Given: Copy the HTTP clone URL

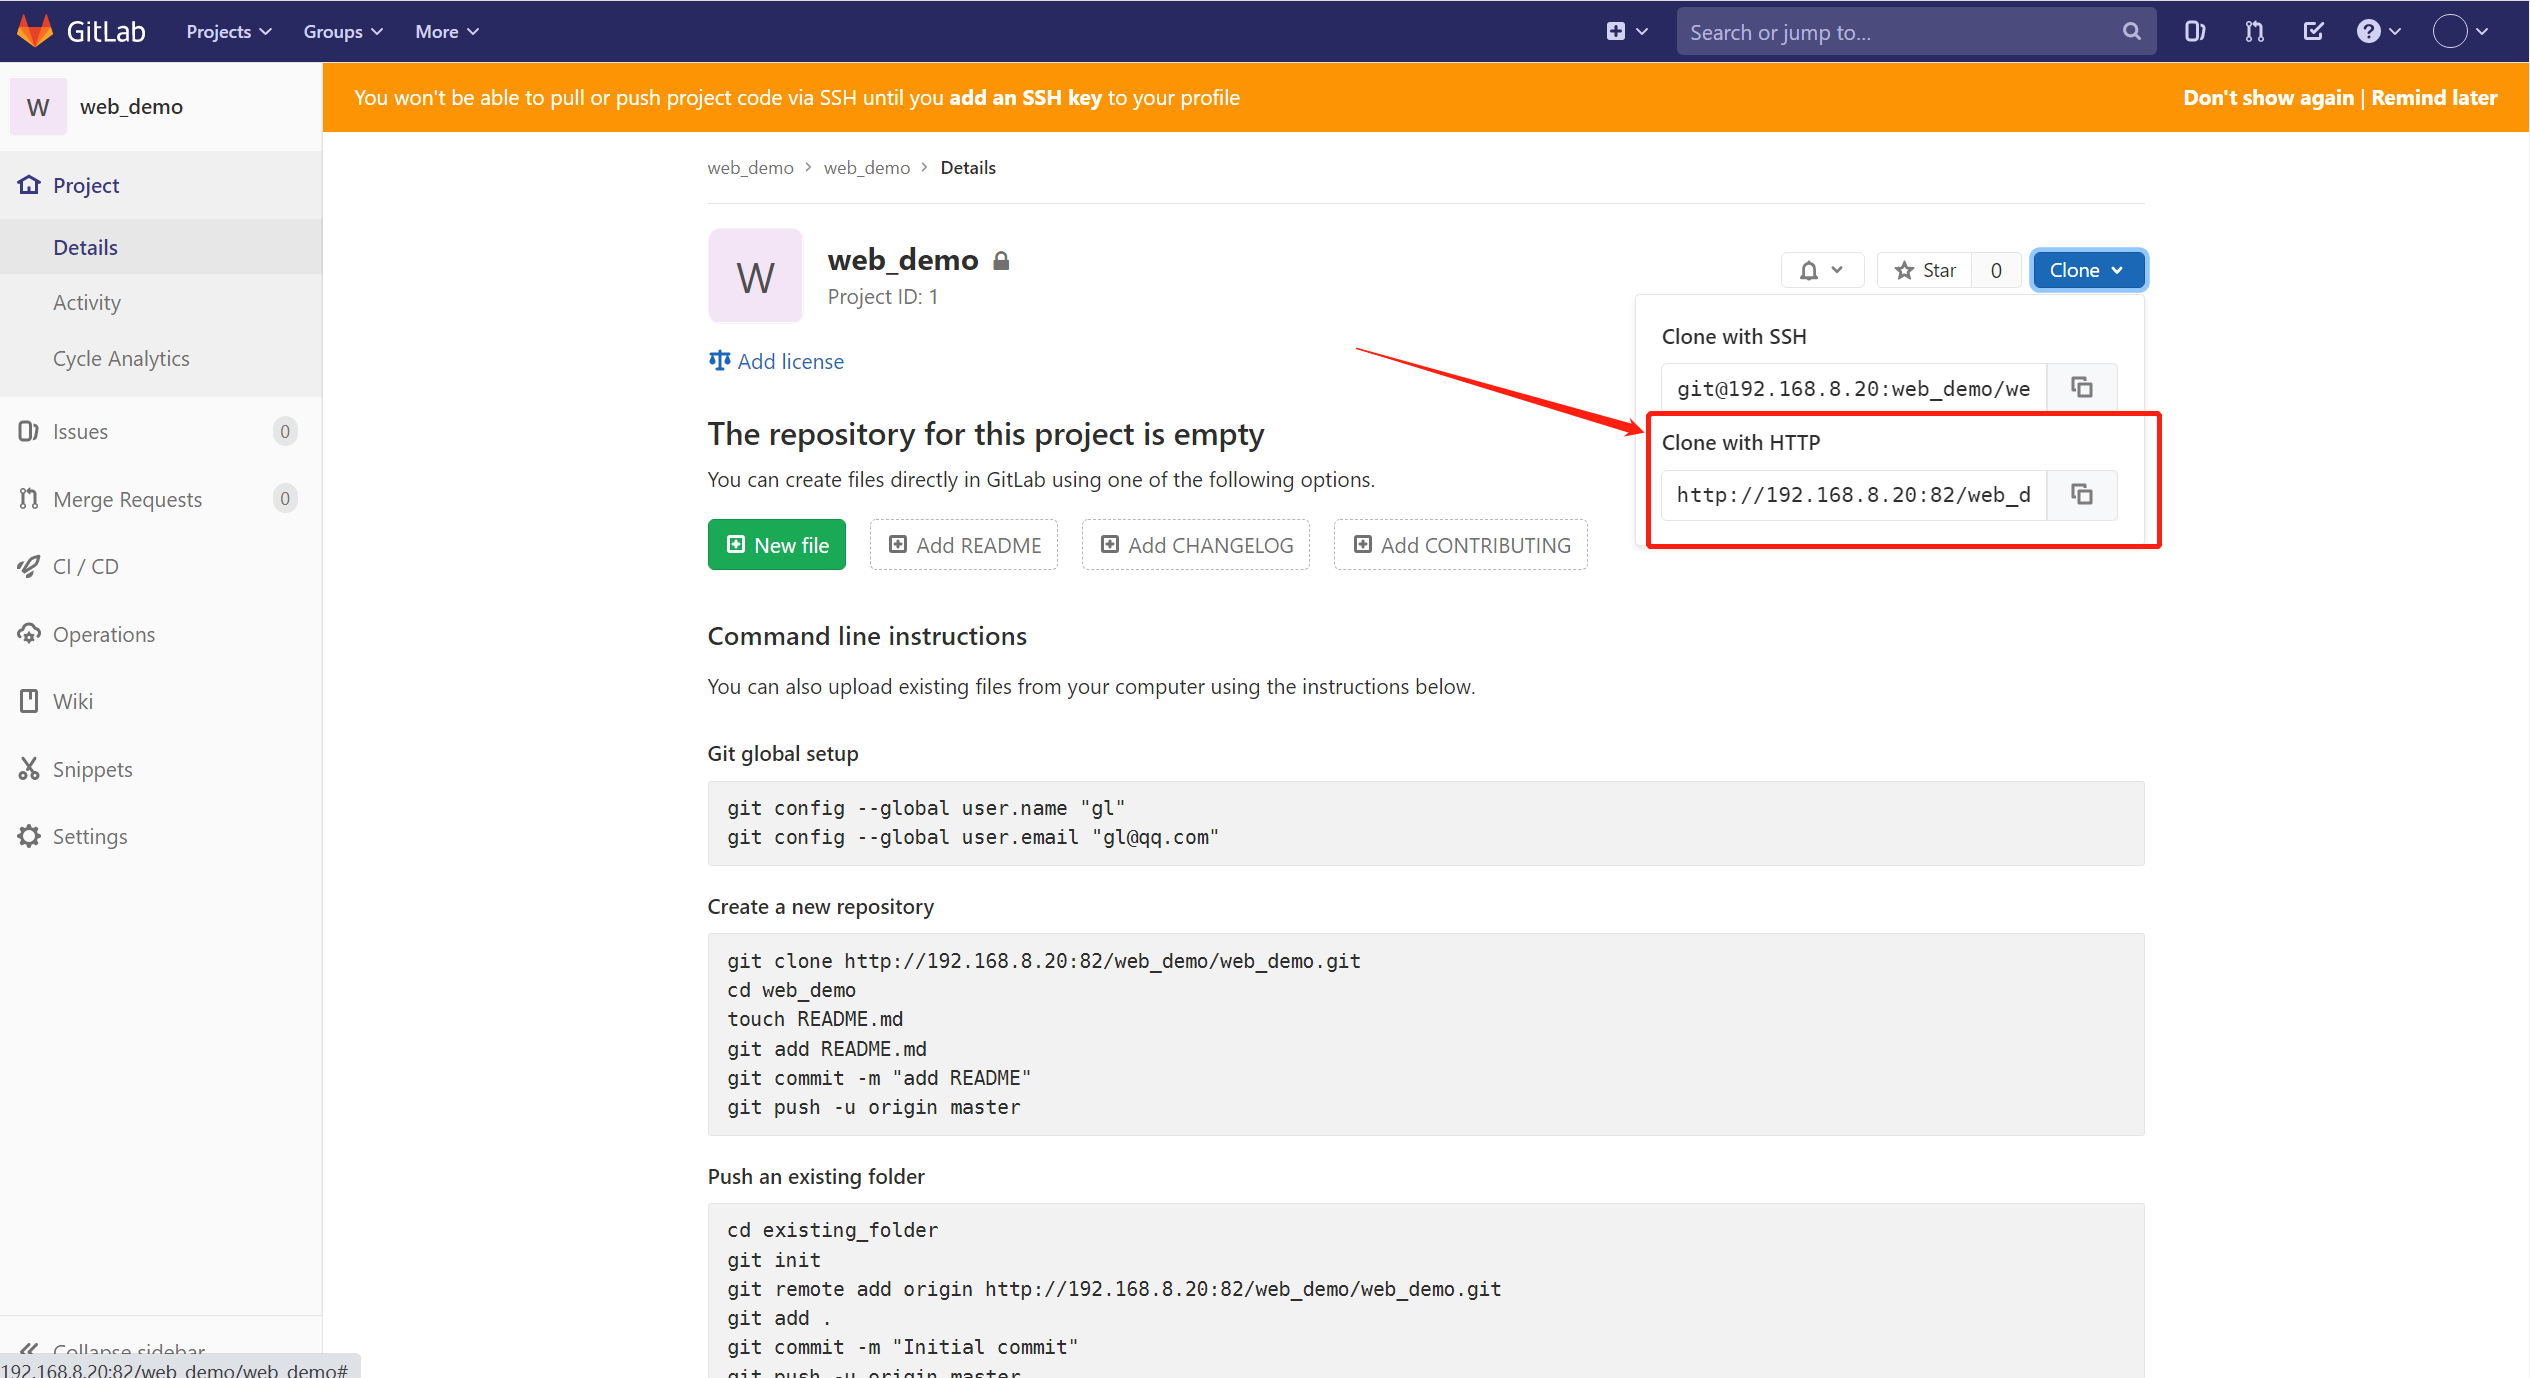Looking at the screenshot, I should 2082,495.
